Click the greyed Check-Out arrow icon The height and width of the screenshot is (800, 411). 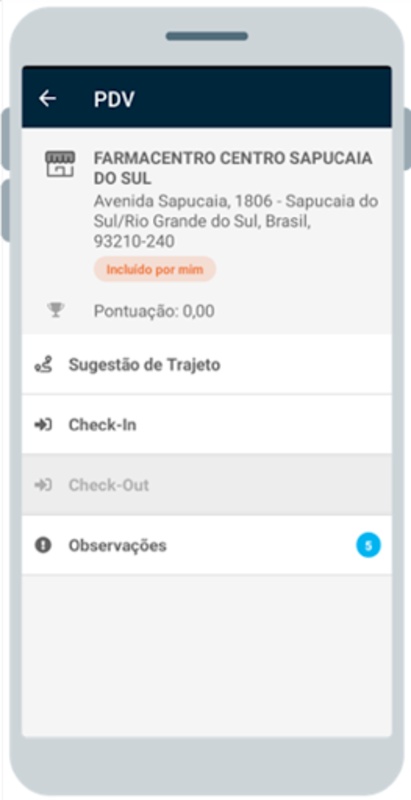pyautogui.click(x=43, y=485)
